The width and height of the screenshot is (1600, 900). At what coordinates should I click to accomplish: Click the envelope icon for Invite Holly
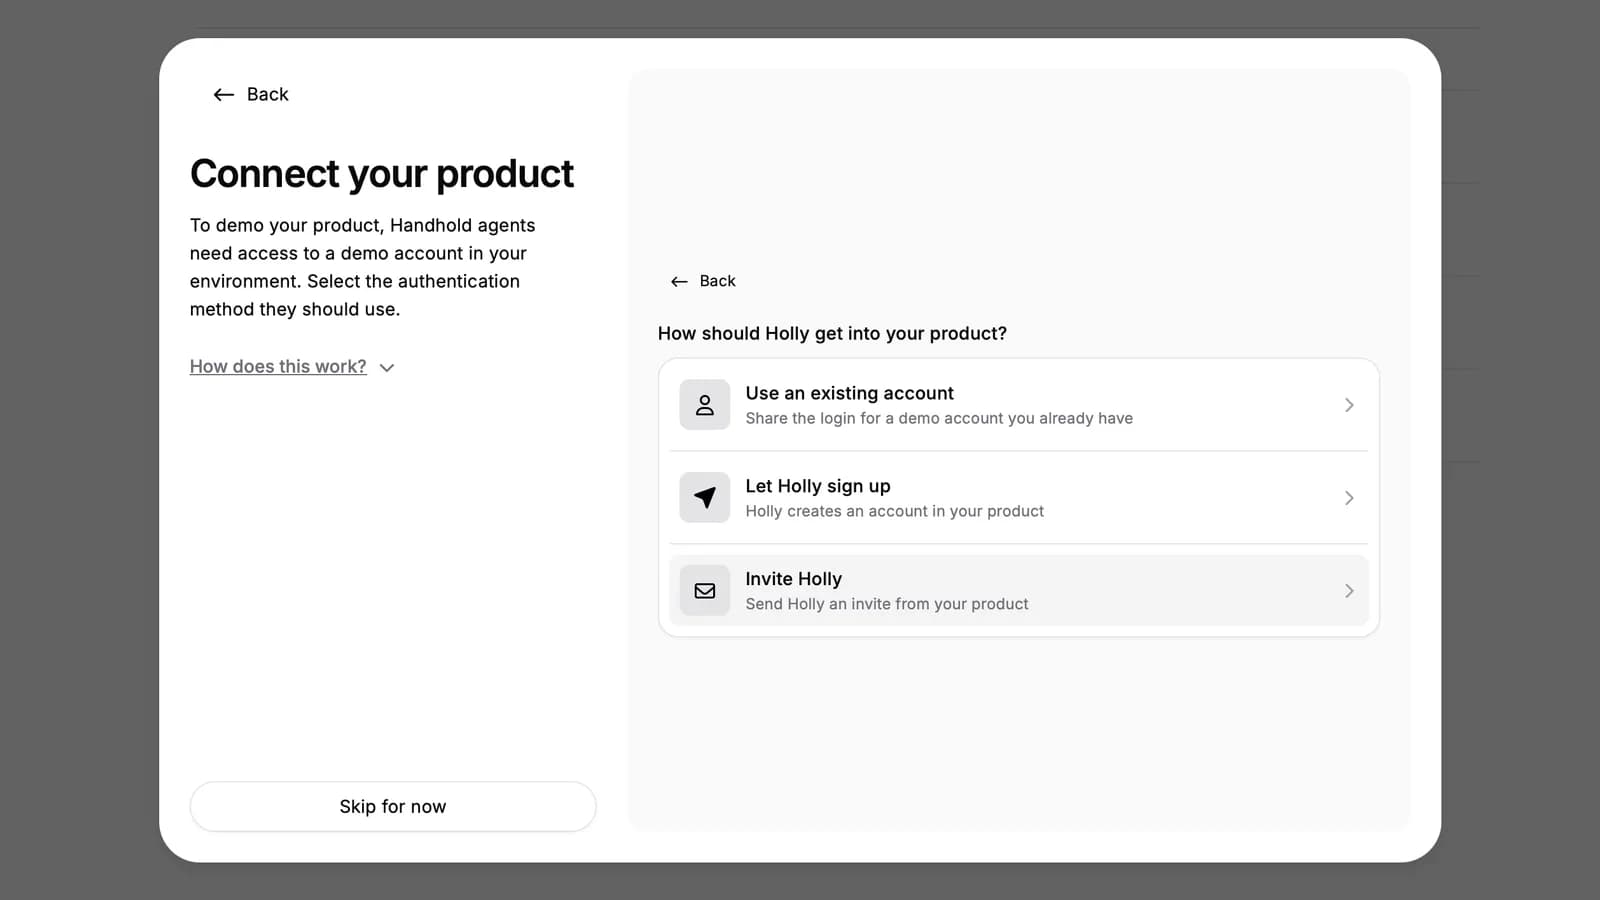click(705, 591)
